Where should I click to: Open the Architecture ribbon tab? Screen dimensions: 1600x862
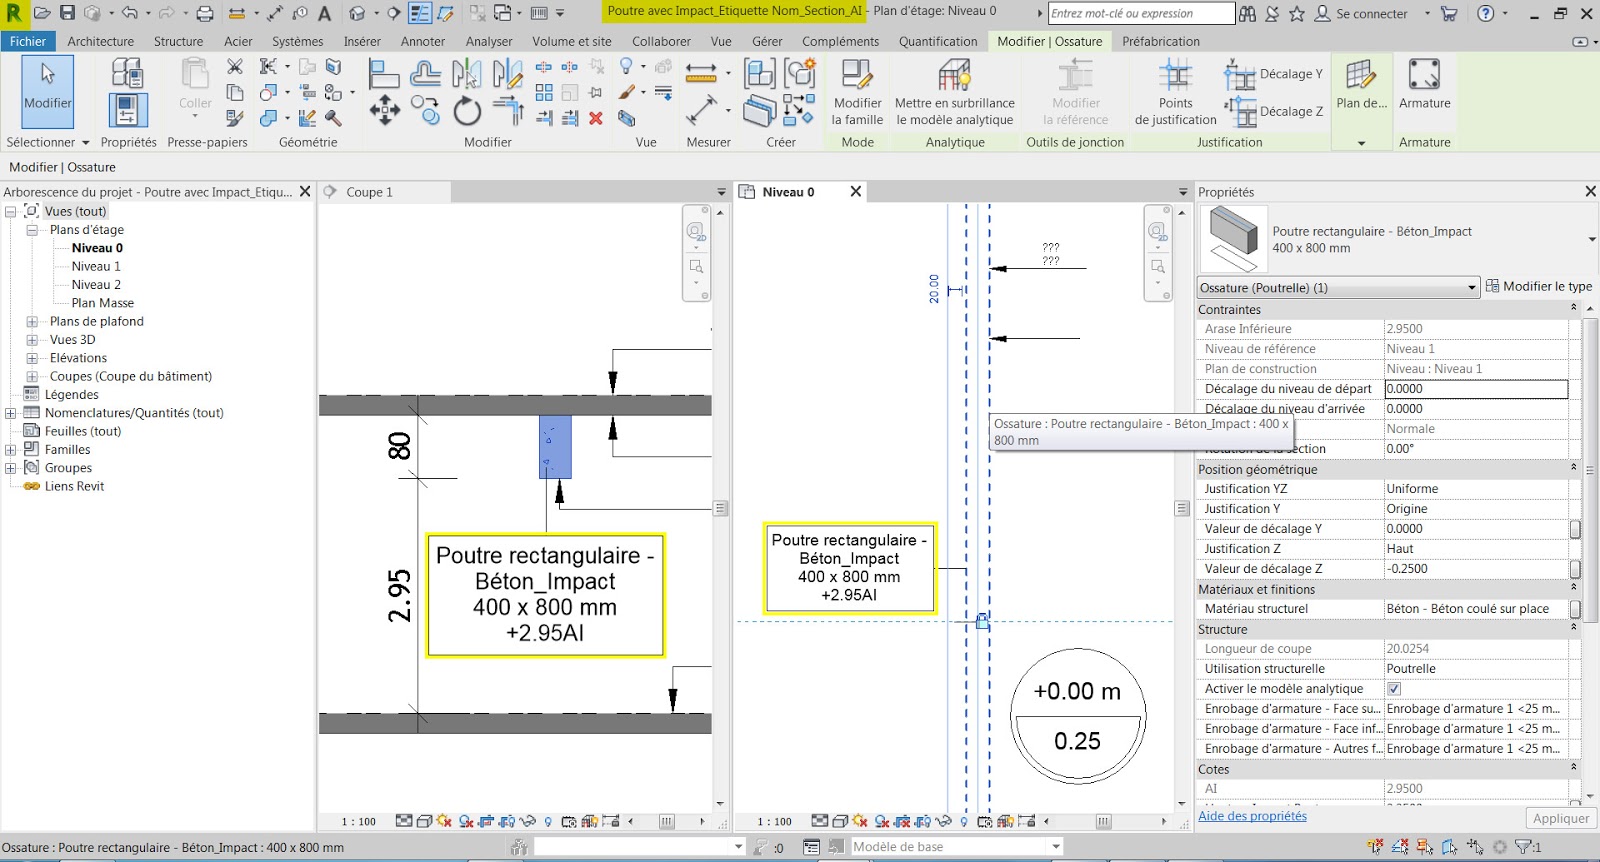(x=100, y=41)
